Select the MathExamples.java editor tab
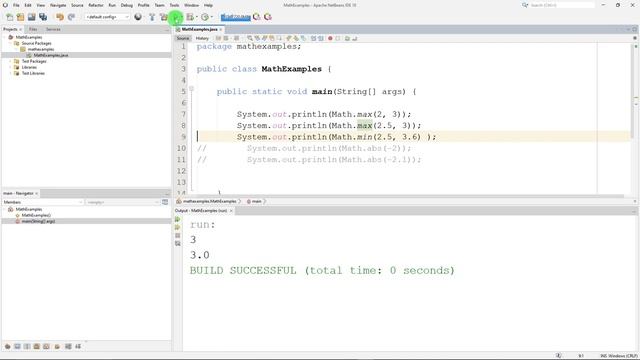The image size is (640, 360). [x=199, y=29]
